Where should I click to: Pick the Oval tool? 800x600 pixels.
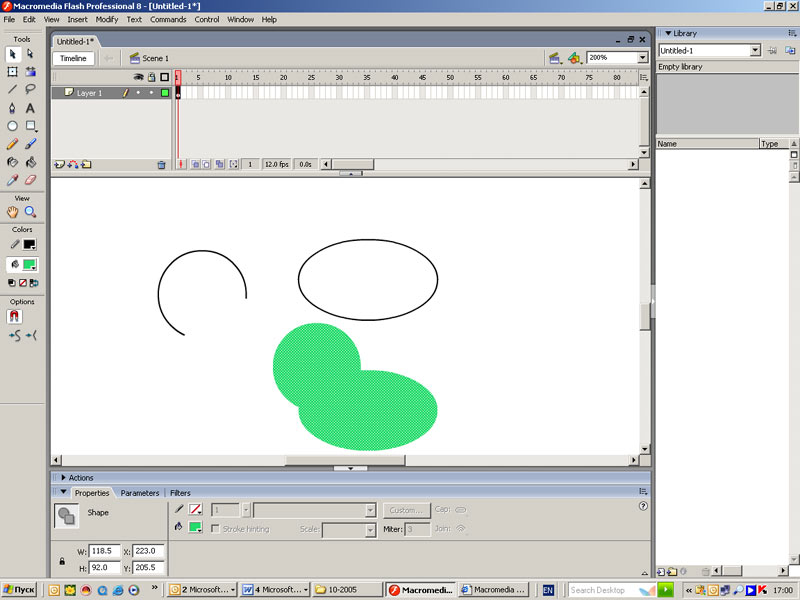coord(12,126)
